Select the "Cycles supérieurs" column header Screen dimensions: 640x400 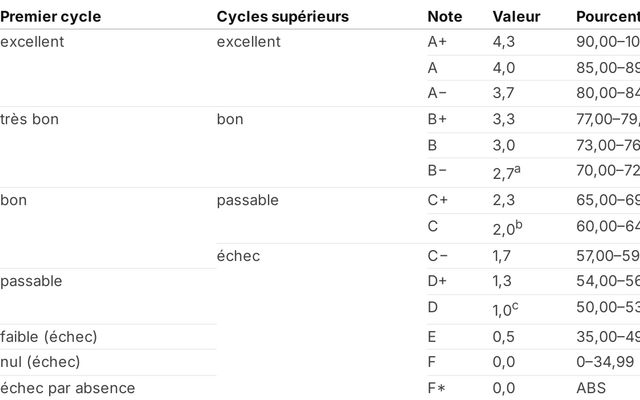point(282,17)
